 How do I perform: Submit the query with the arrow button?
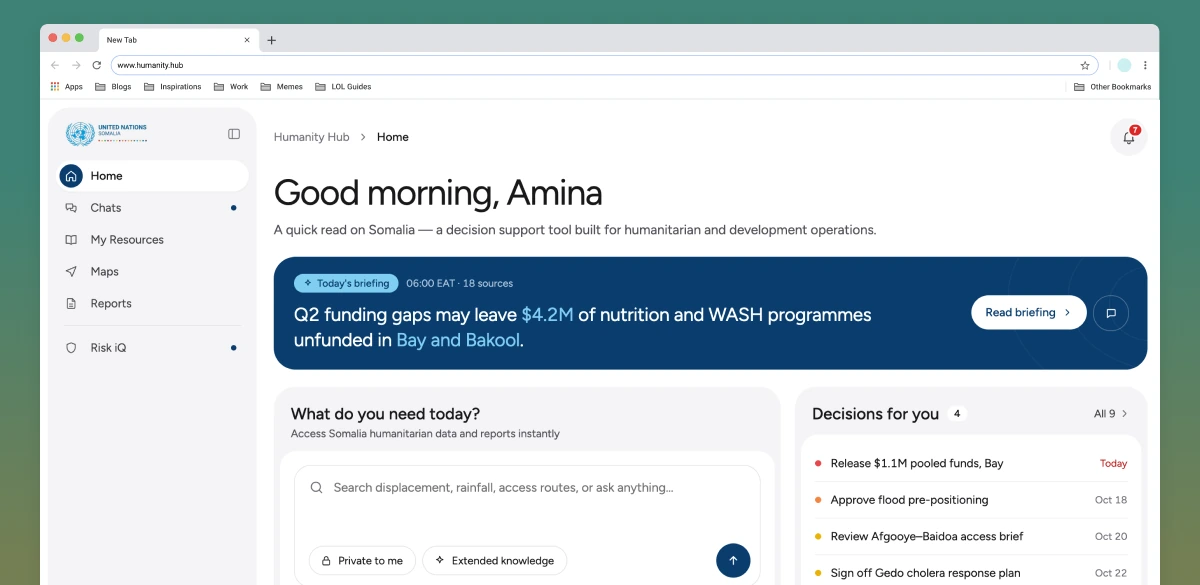733,560
